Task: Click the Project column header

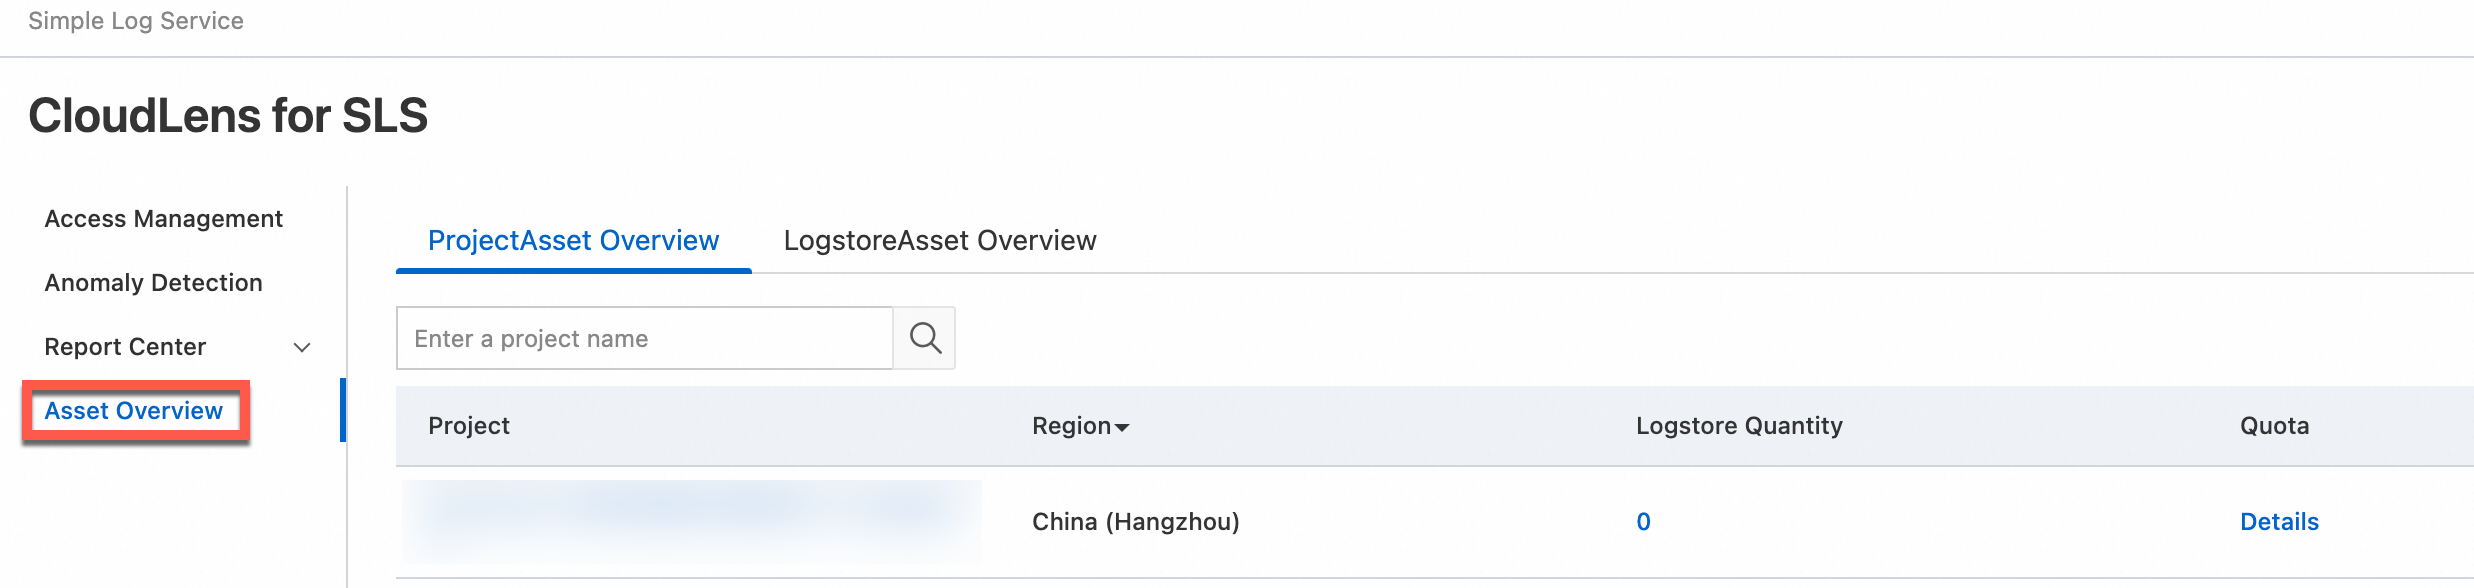Action: (x=469, y=426)
